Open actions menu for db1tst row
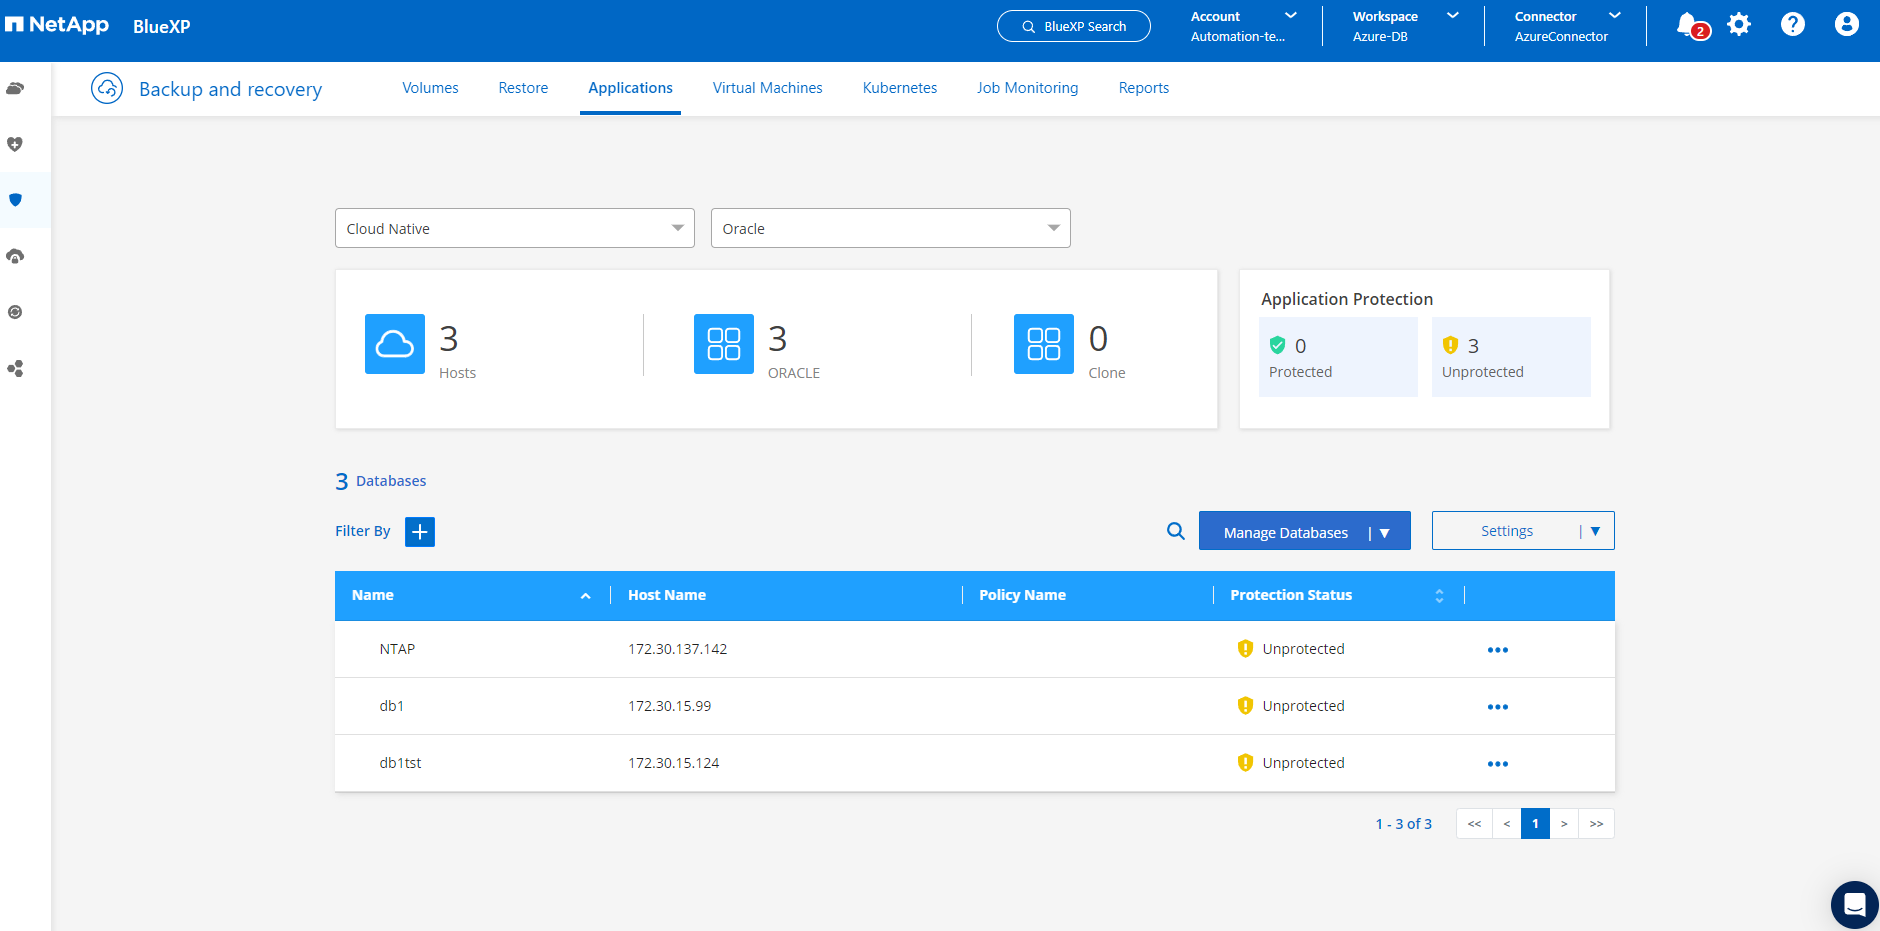The width and height of the screenshot is (1880, 931). tap(1497, 764)
